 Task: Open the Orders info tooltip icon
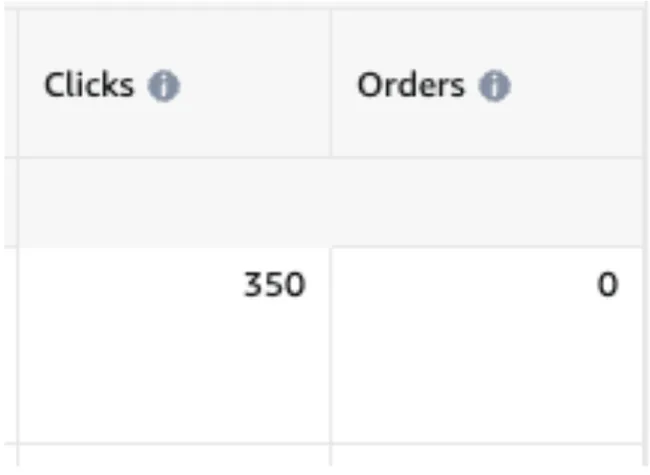494,86
